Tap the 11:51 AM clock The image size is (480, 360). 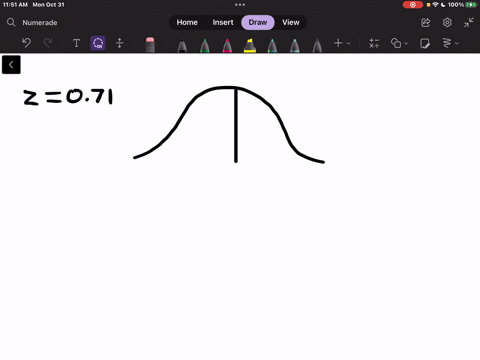pos(15,5)
